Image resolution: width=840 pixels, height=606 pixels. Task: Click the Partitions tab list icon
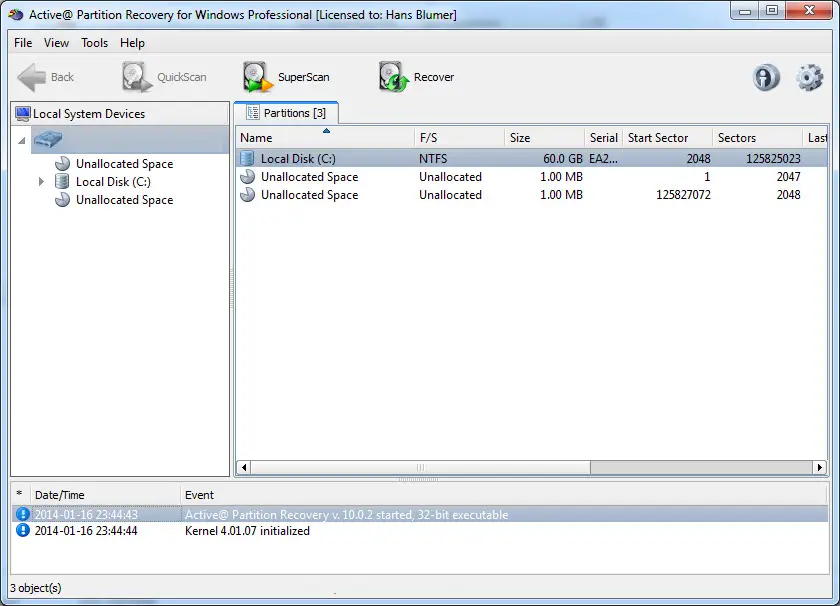[253, 113]
